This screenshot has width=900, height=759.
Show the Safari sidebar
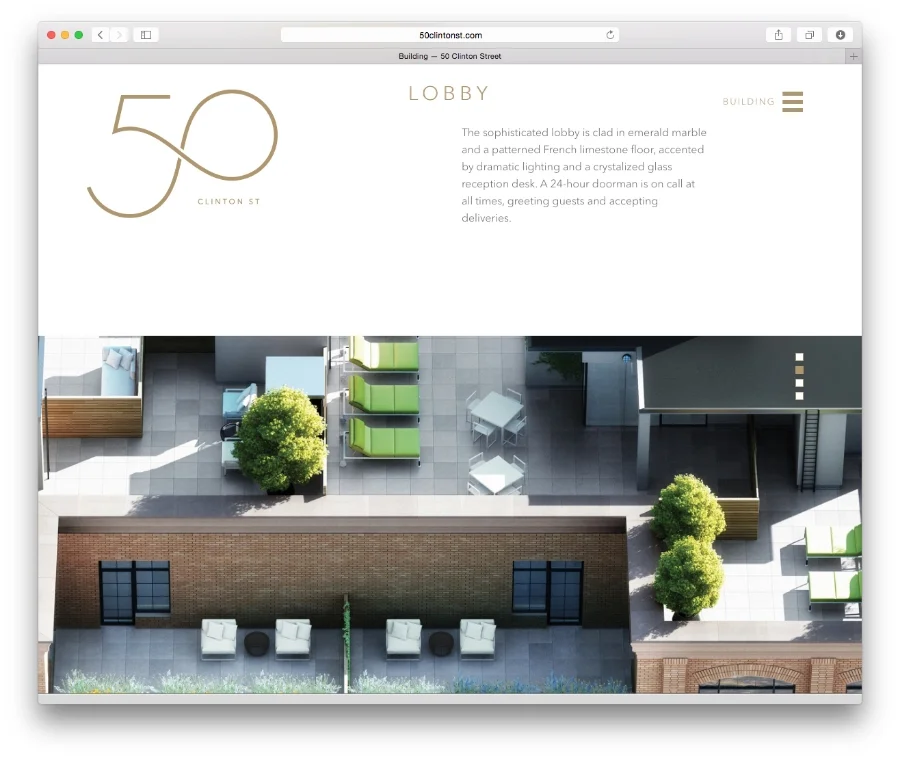[x=146, y=35]
